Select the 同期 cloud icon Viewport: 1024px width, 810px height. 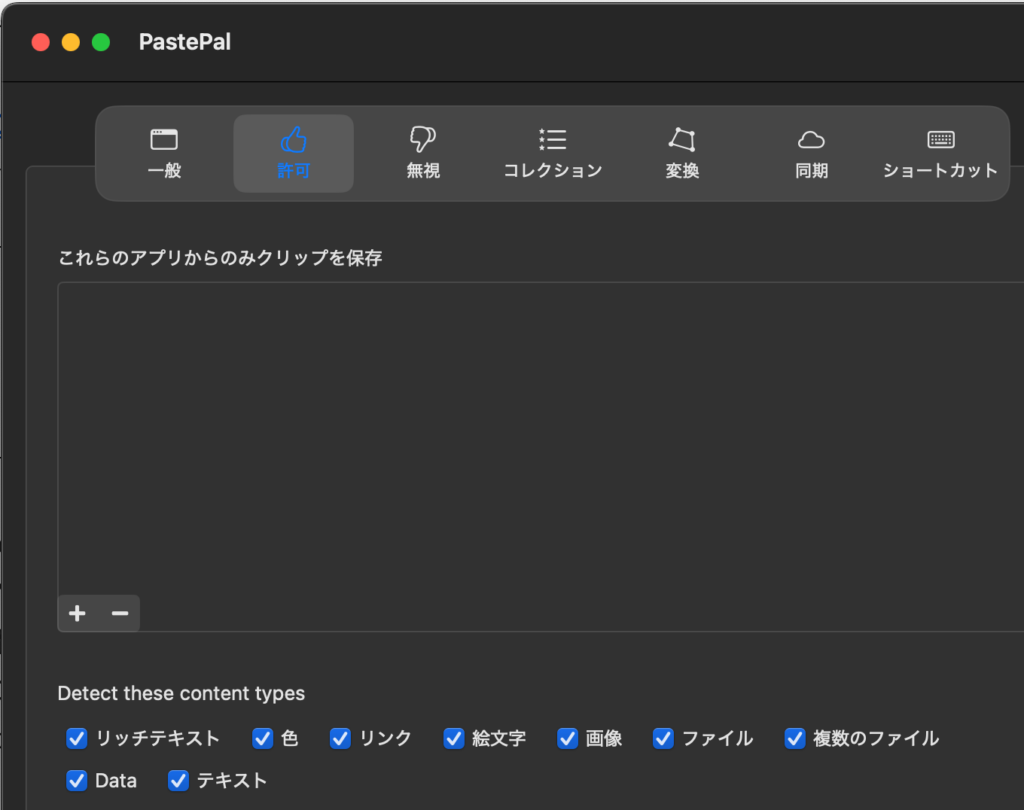click(x=811, y=140)
